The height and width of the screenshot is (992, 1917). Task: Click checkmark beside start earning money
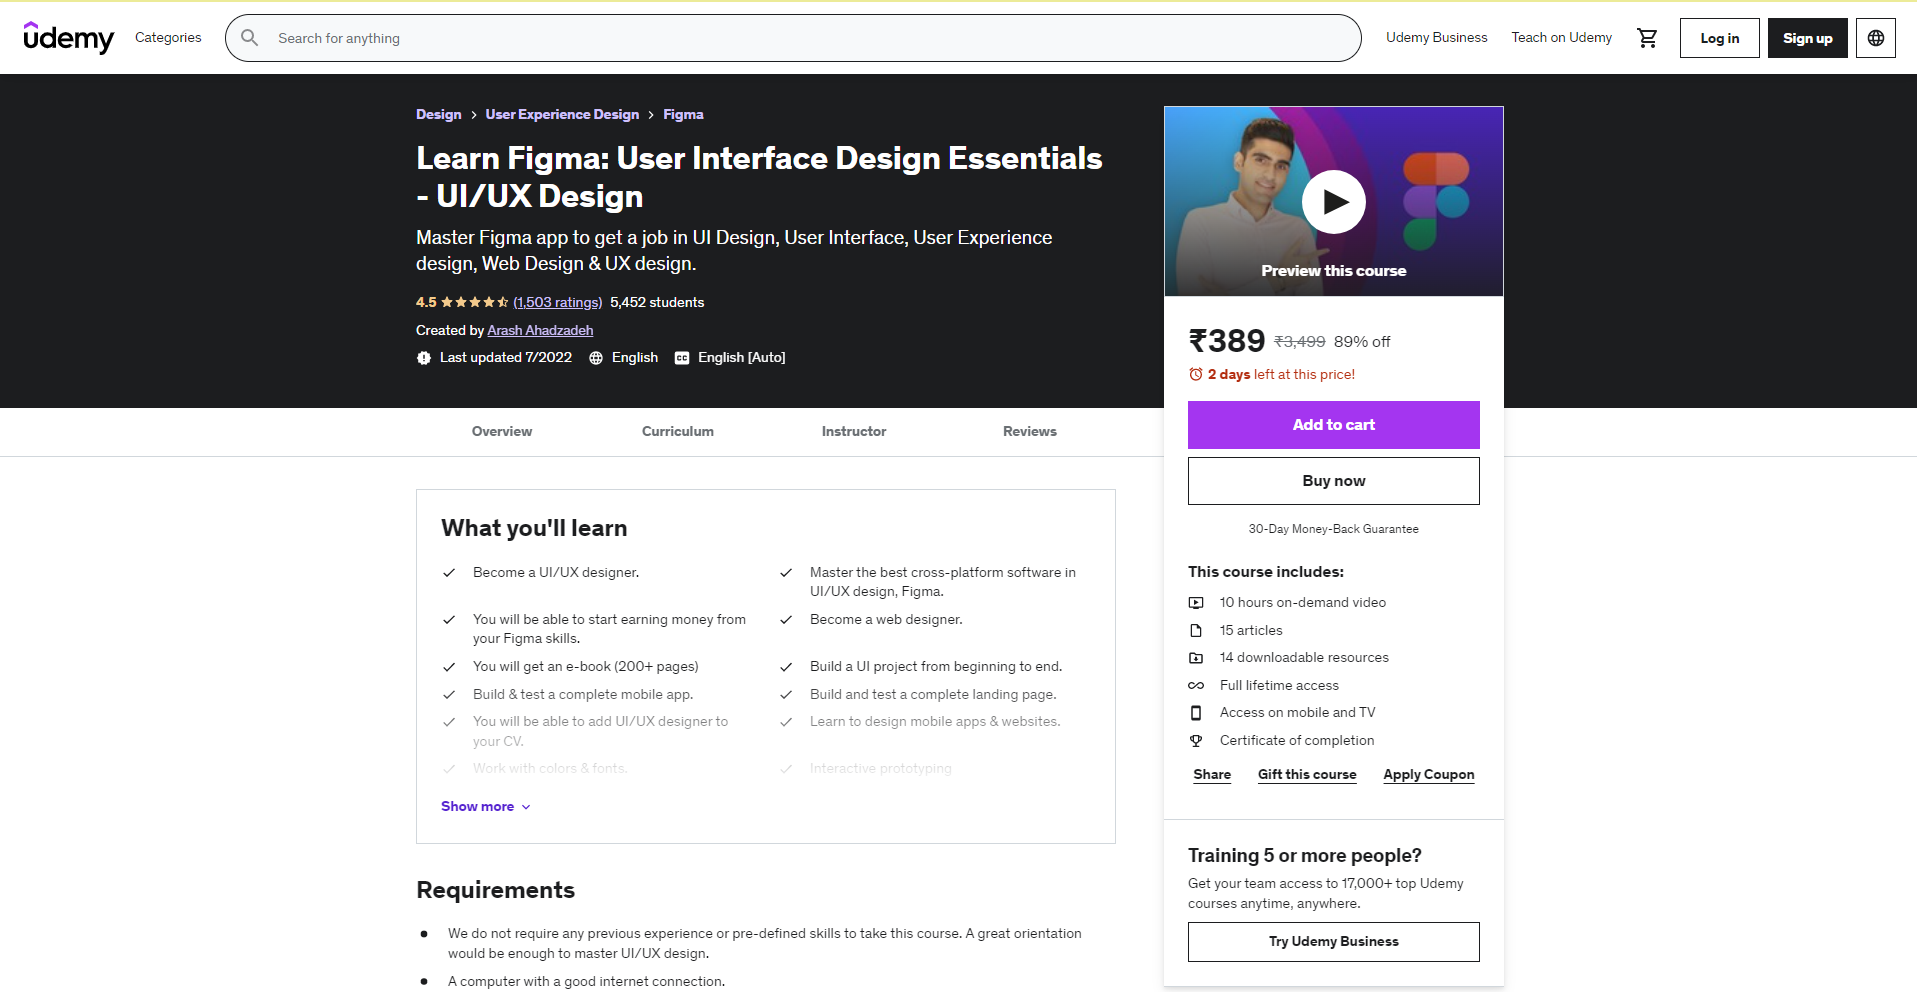point(449,620)
